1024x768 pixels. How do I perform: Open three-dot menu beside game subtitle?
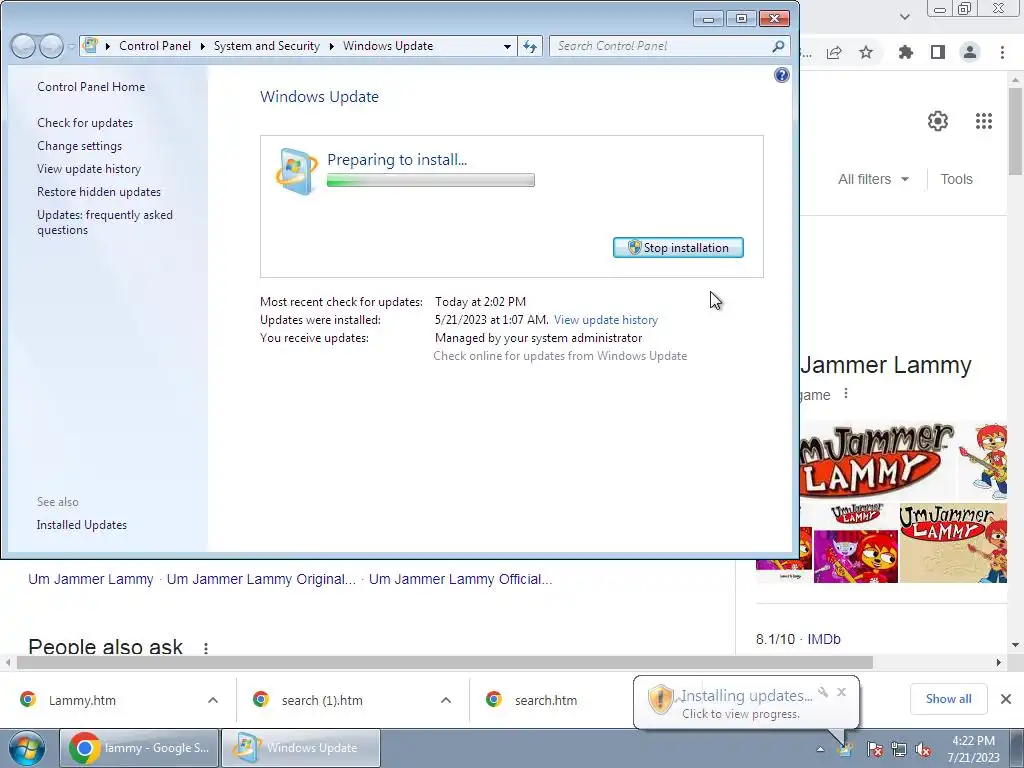[846, 393]
